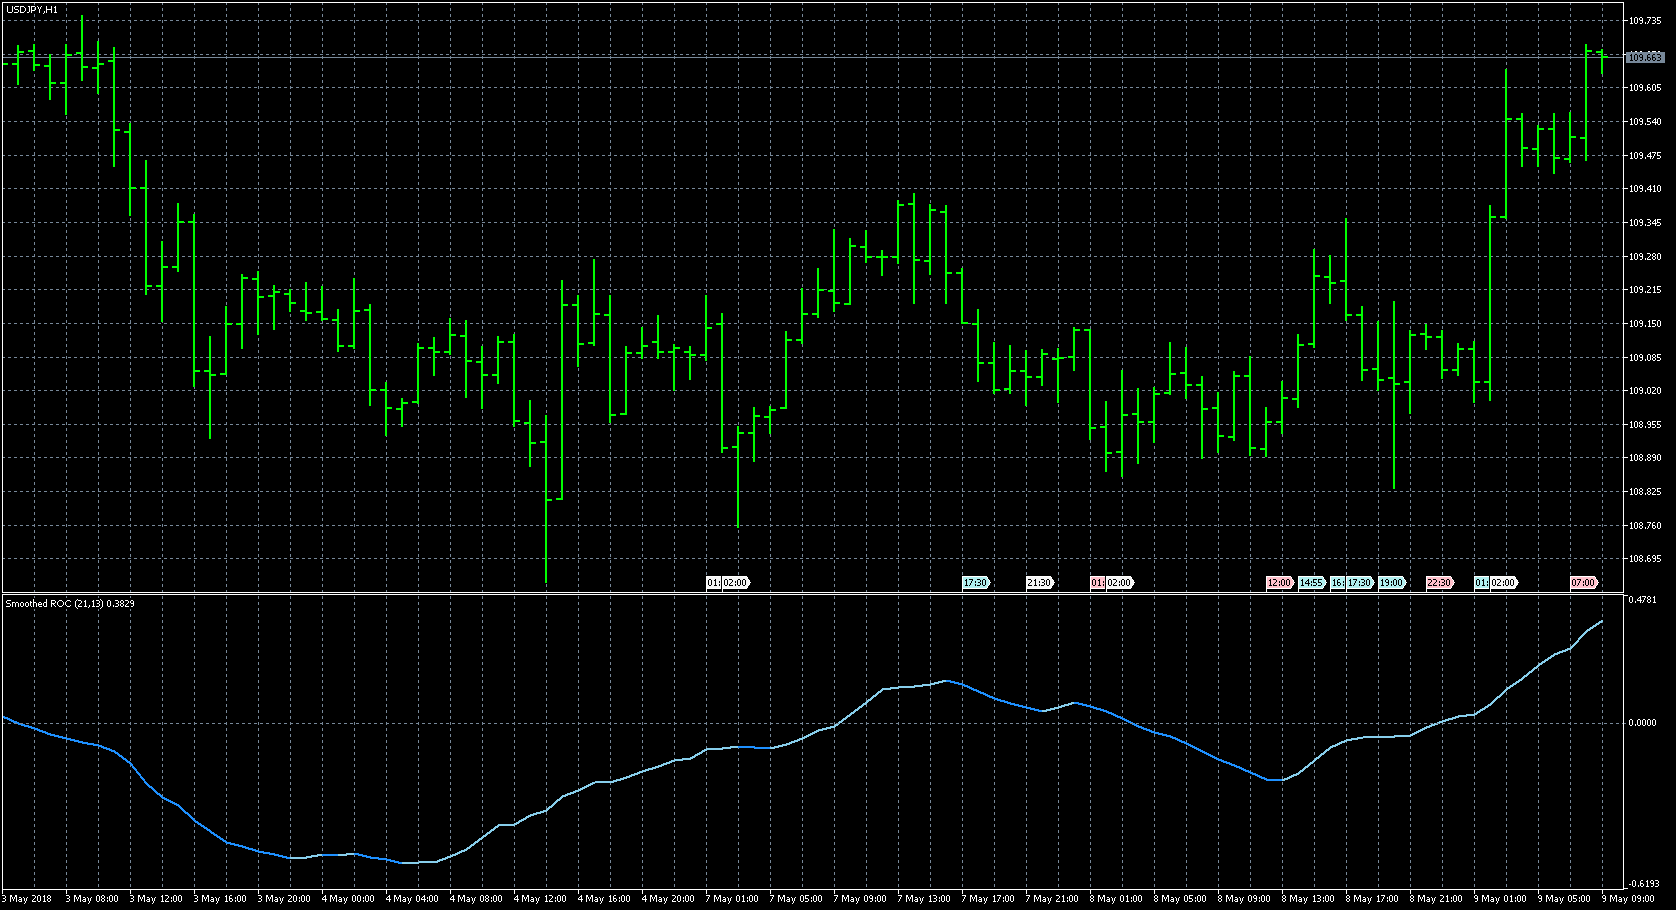Click the 108.695 price scale label

point(1645,559)
